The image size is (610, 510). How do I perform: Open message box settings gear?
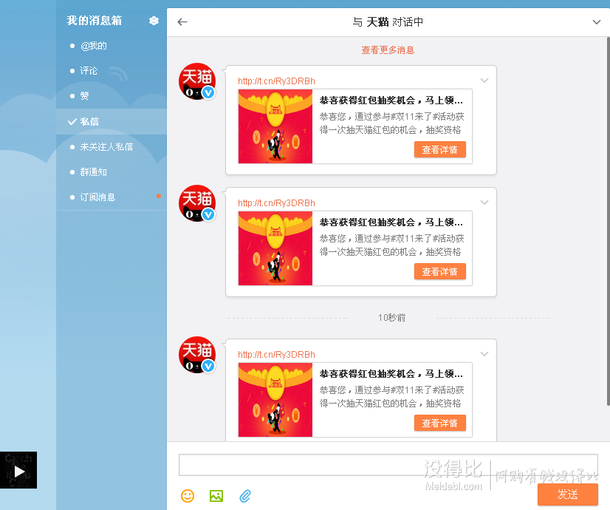click(154, 21)
